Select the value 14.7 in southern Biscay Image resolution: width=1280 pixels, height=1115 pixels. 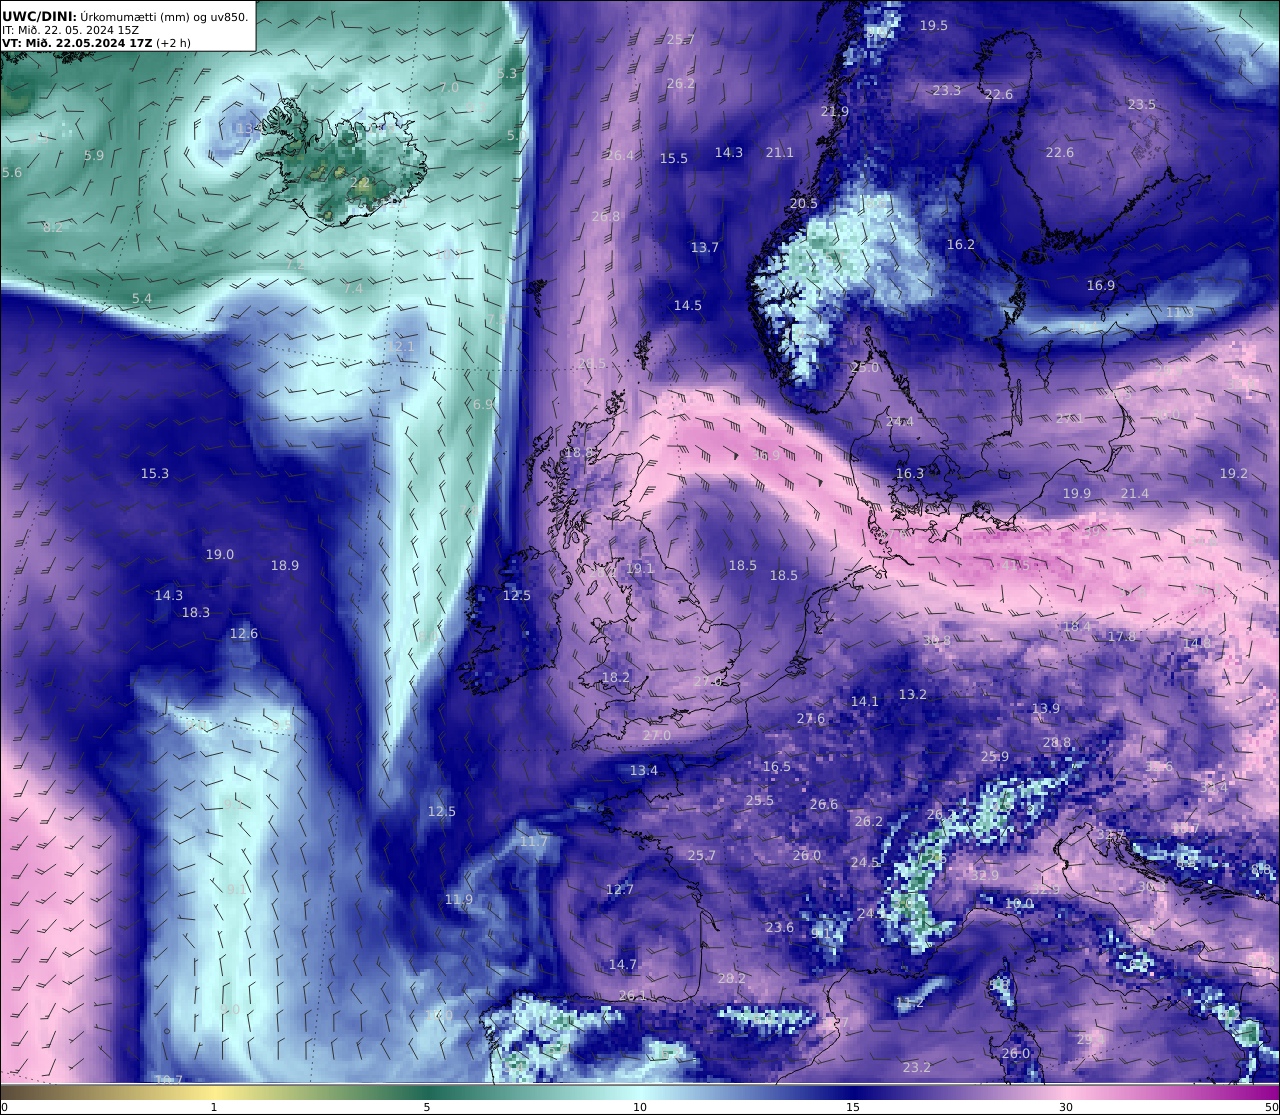click(x=623, y=964)
